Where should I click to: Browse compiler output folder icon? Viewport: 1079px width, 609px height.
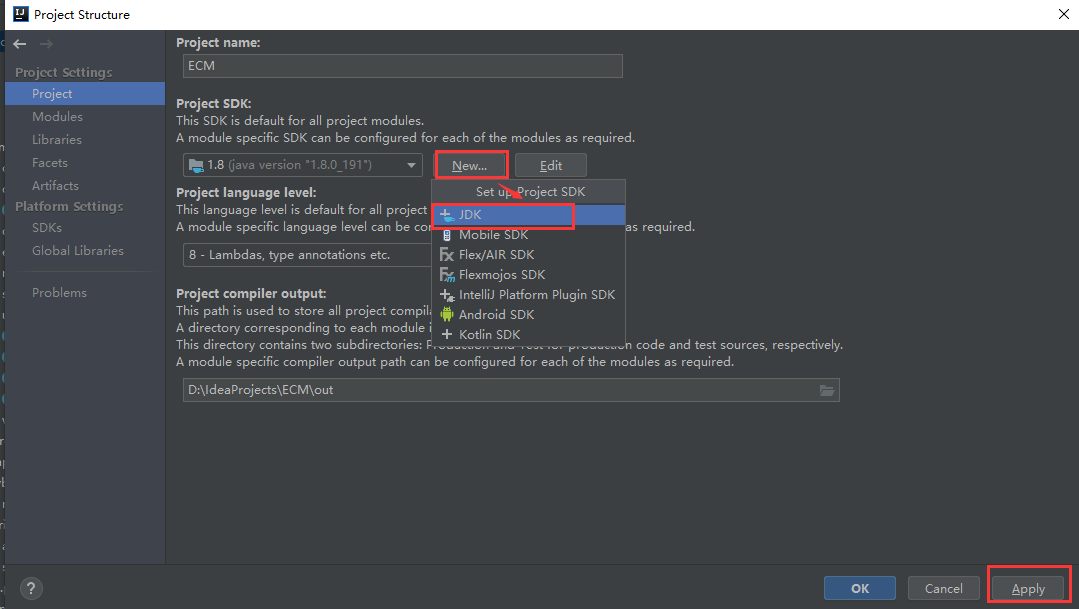tap(826, 390)
